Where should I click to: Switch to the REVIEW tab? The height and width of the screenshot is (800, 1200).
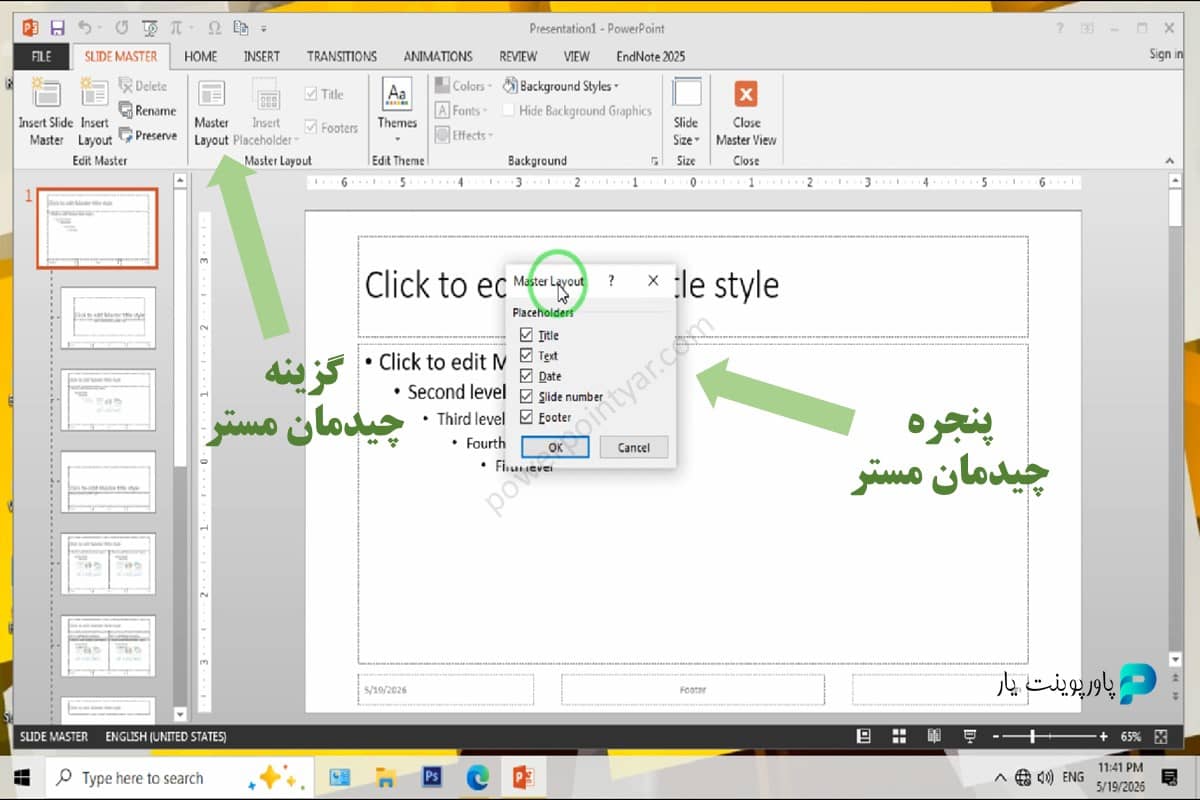[518, 56]
